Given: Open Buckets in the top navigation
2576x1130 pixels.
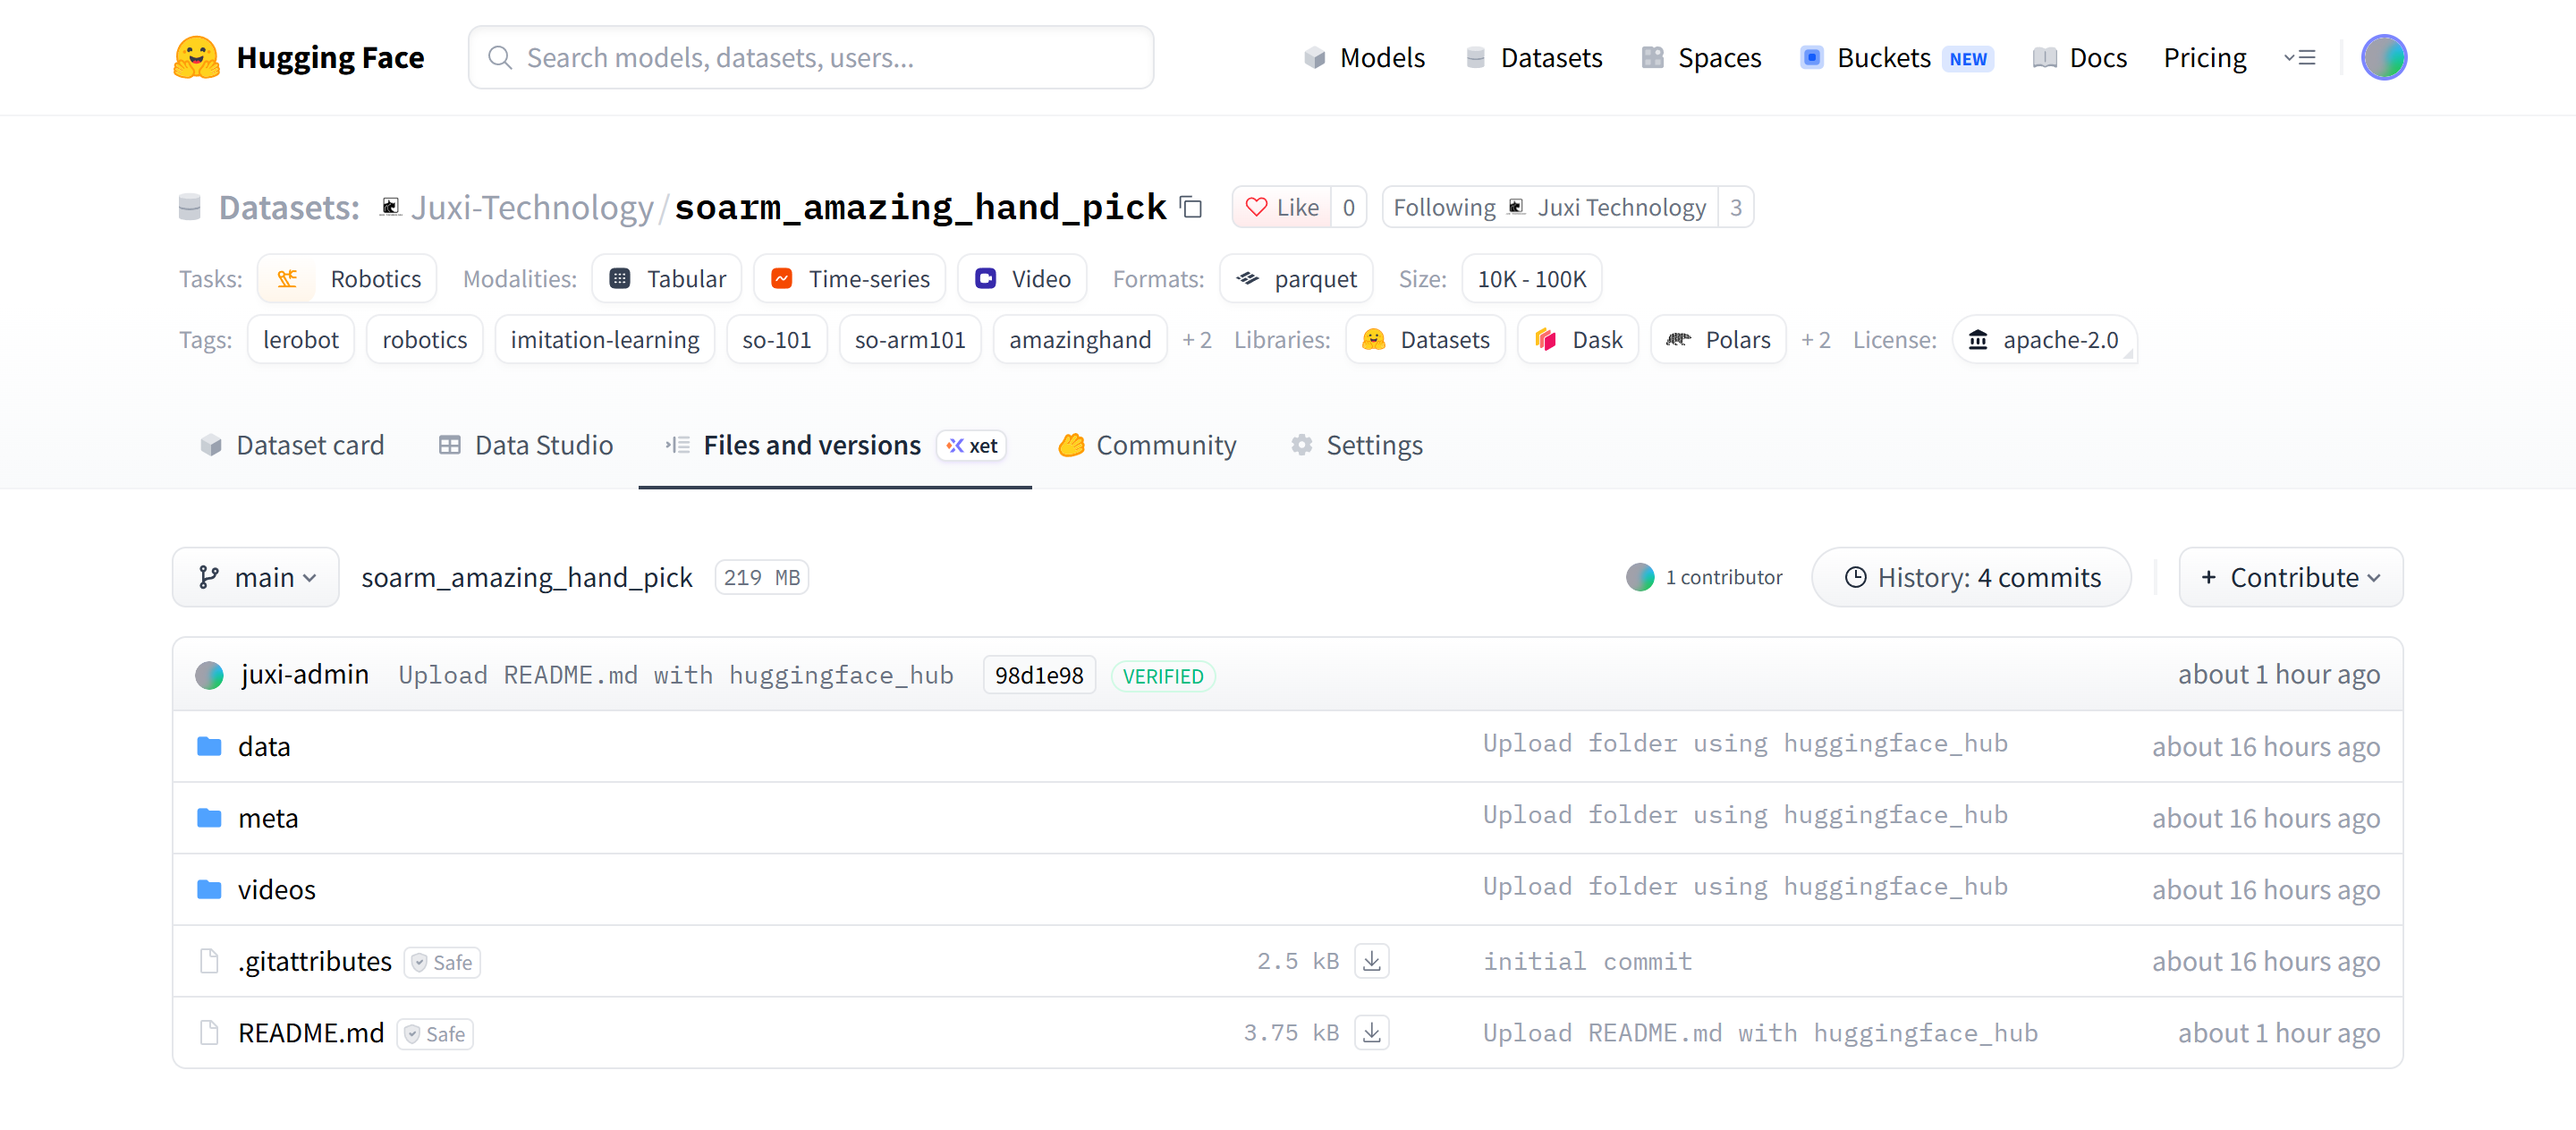Looking at the screenshot, I should tap(1896, 57).
